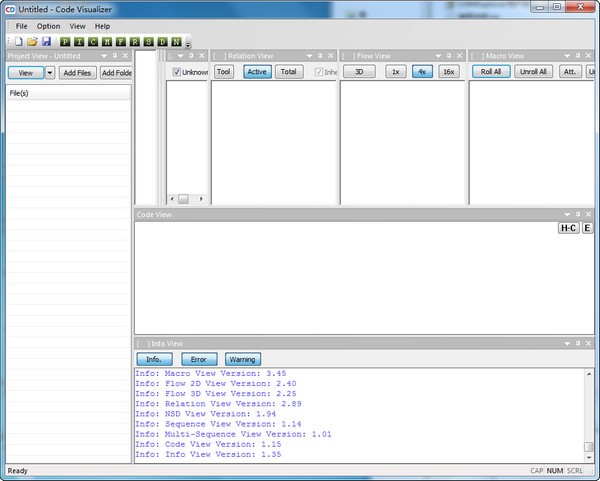Pin the Flow View panel
Viewport: 600px width, 481px height.
(x=449, y=56)
